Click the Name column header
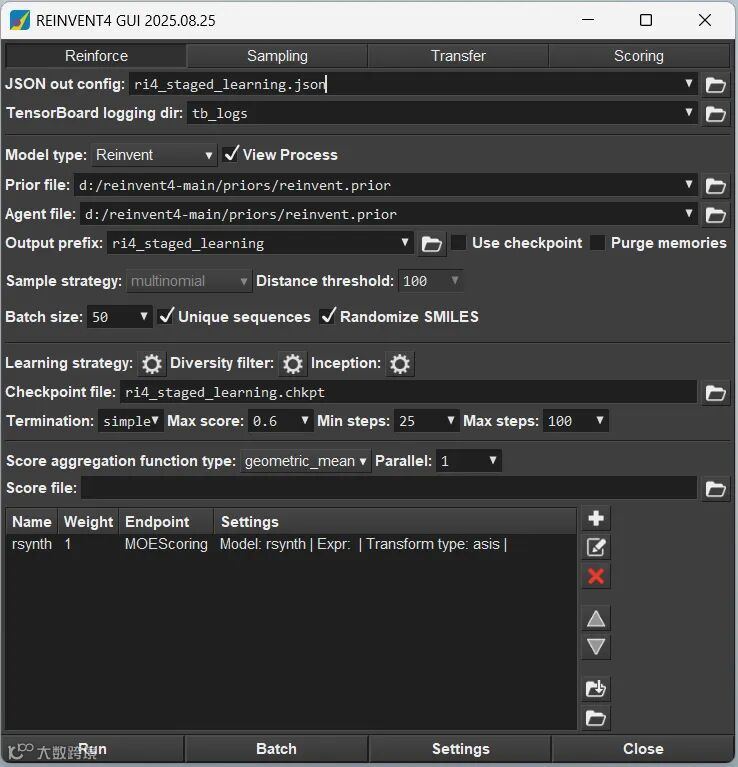This screenshot has width=738, height=767. [x=32, y=521]
